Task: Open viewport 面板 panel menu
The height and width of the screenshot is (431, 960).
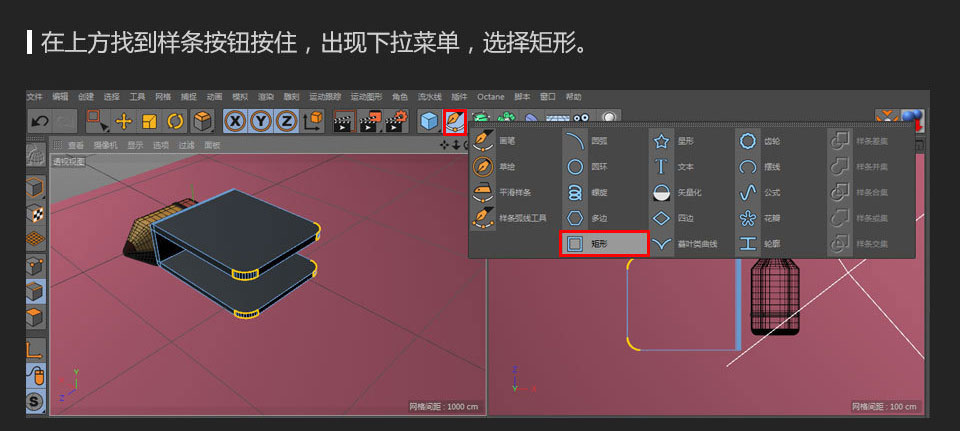Action: click(212, 146)
